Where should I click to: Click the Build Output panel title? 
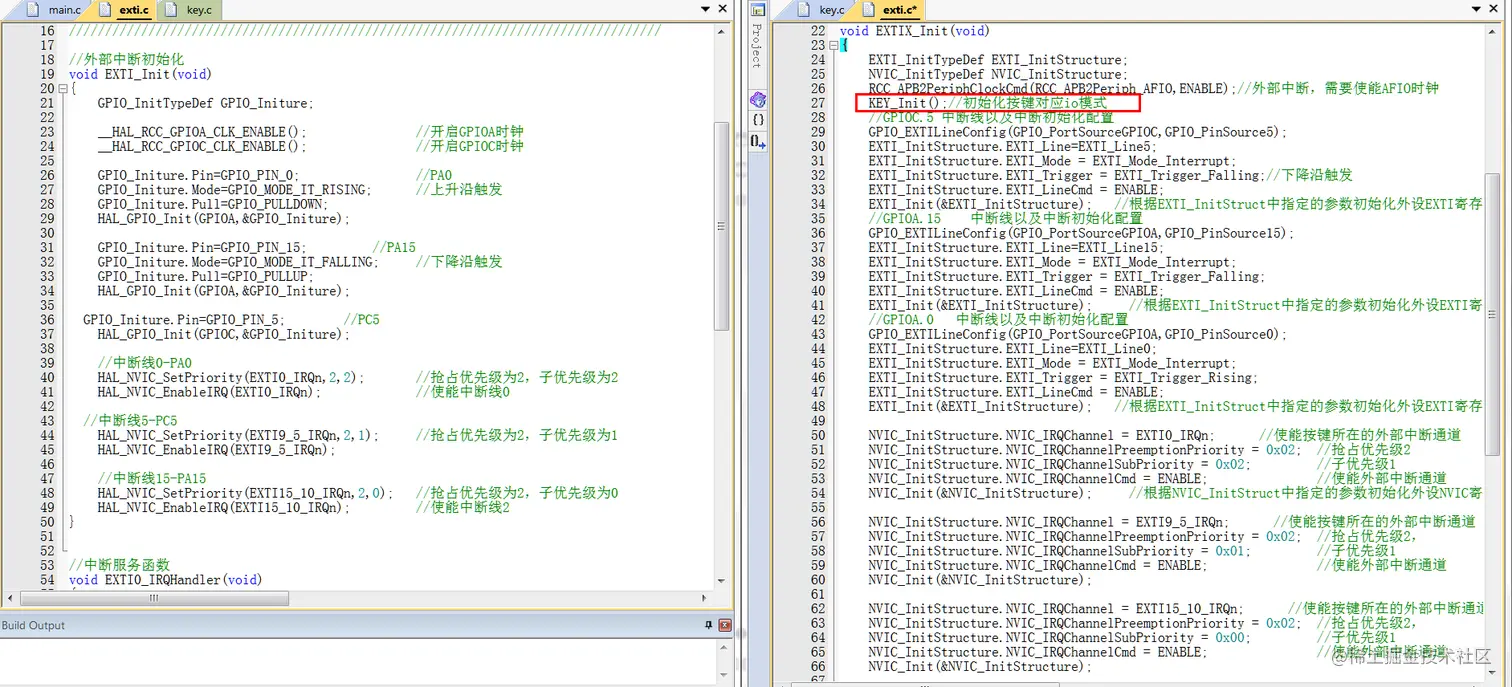33,625
